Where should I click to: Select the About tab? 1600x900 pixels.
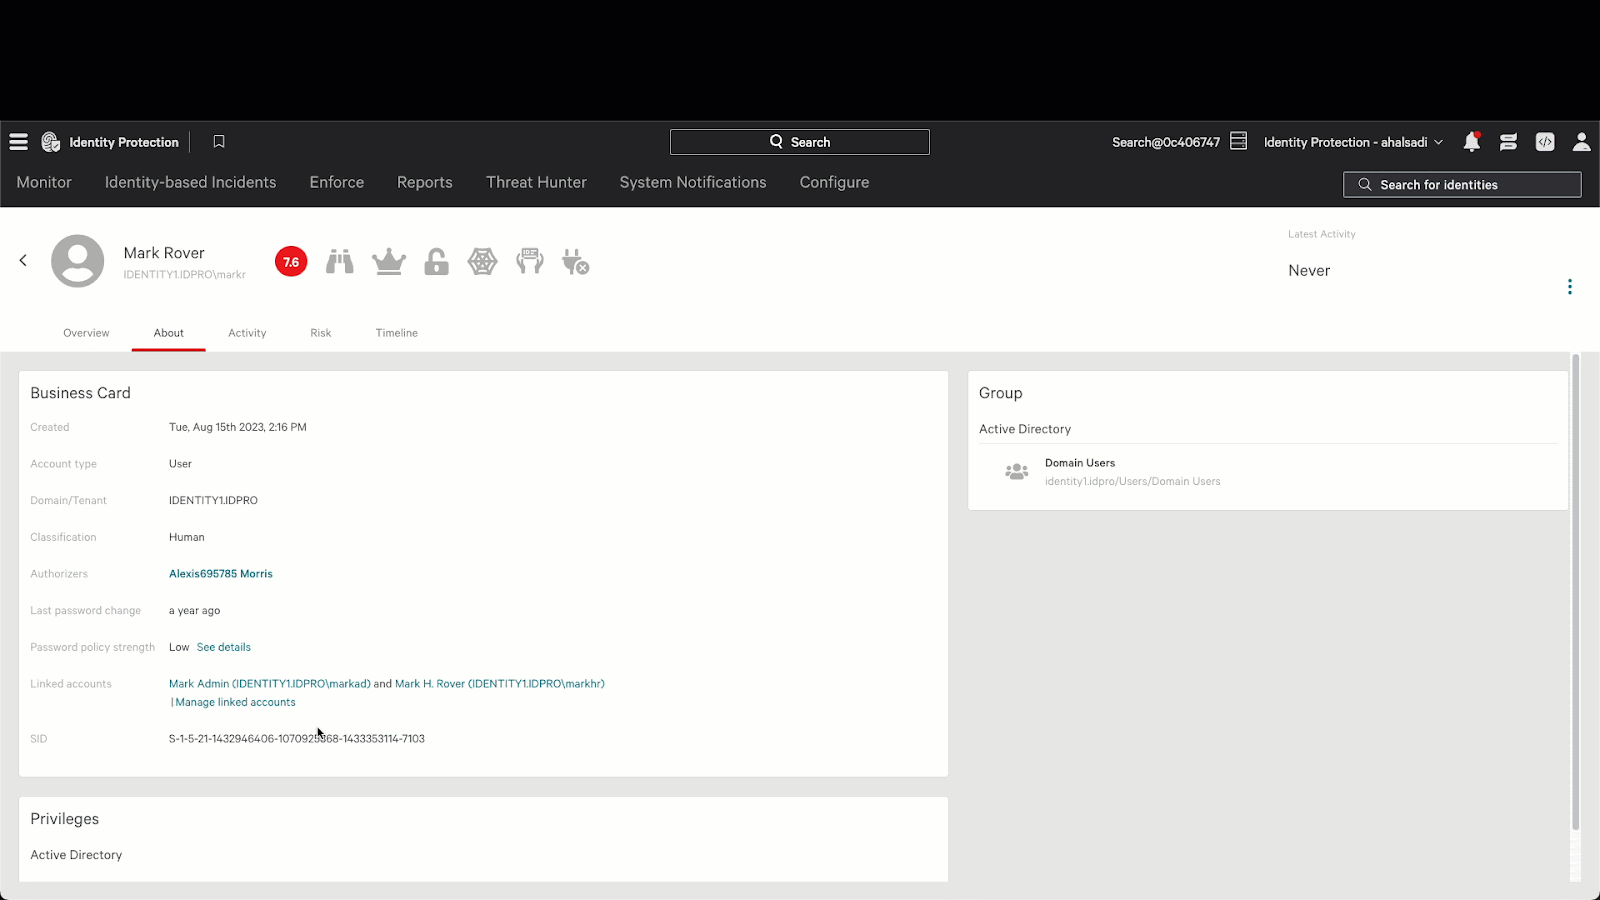168,333
